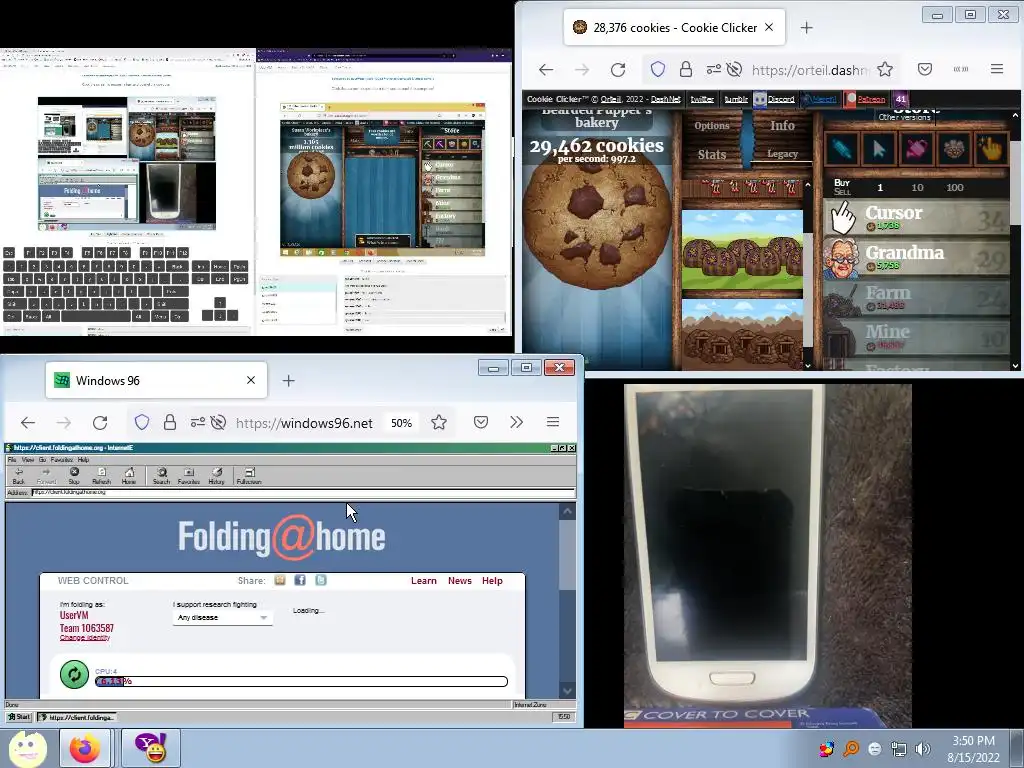Image resolution: width=1024 pixels, height=768 pixels.
Task: Click the CPU folding progress bar
Action: [302, 681]
